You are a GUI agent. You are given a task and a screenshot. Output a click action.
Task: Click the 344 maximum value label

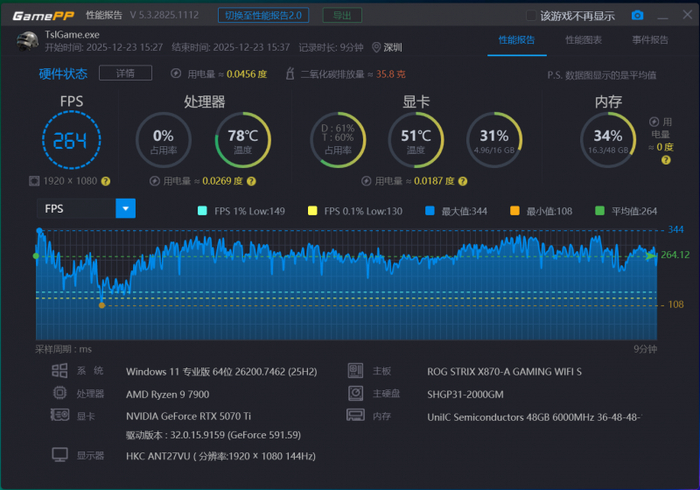pyautogui.click(x=675, y=229)
